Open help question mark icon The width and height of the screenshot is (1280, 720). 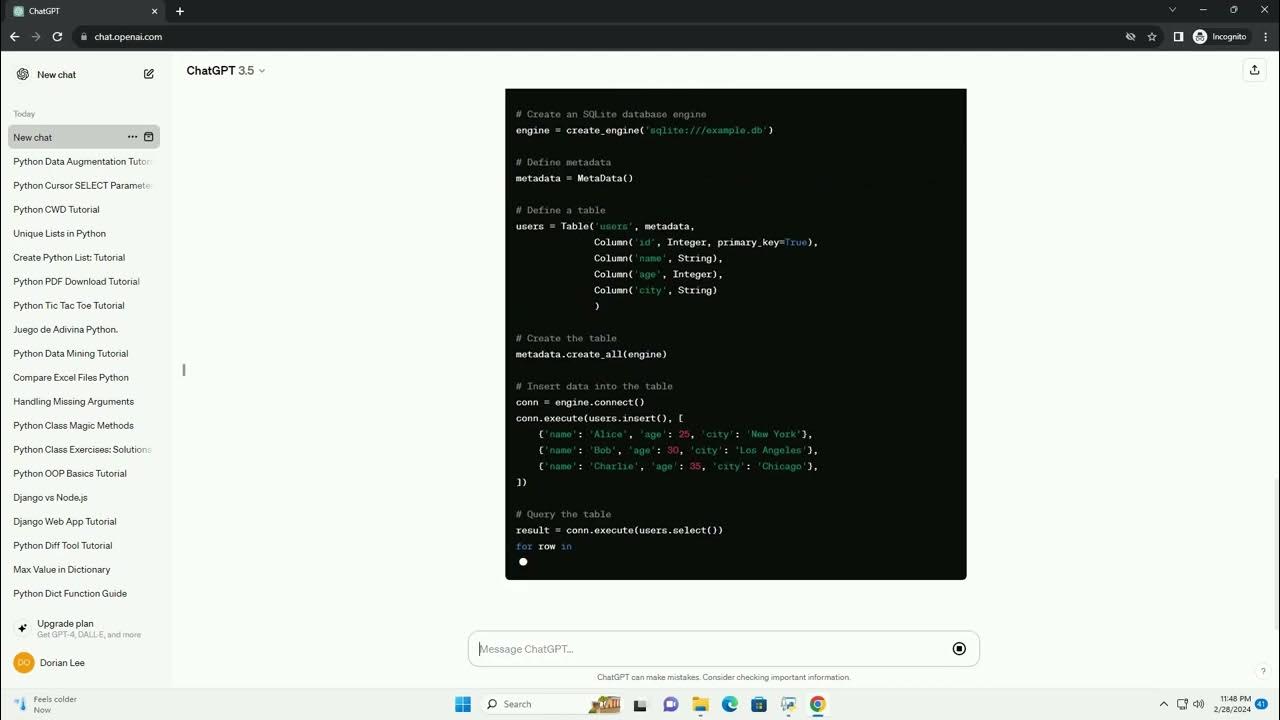[x=1263, y=671]
